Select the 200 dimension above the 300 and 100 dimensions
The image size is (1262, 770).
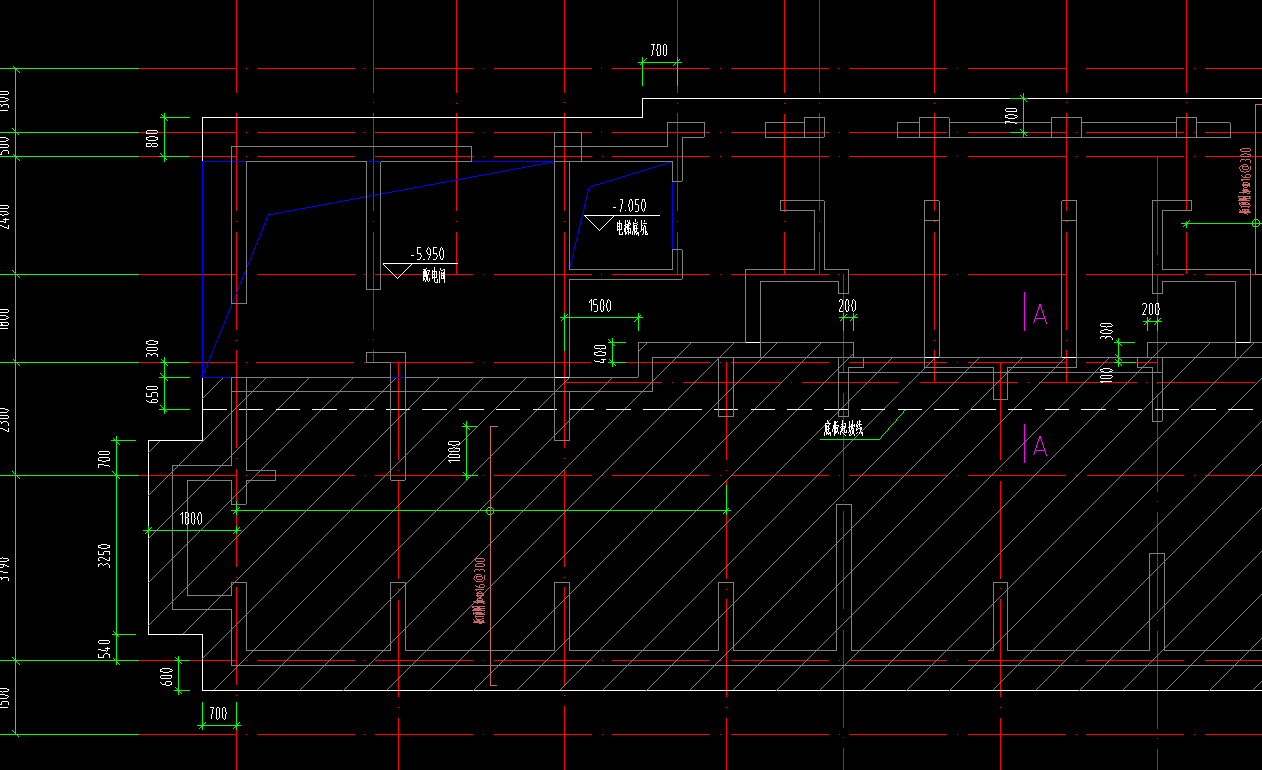pyautogui.click(x=1151, y=310)
